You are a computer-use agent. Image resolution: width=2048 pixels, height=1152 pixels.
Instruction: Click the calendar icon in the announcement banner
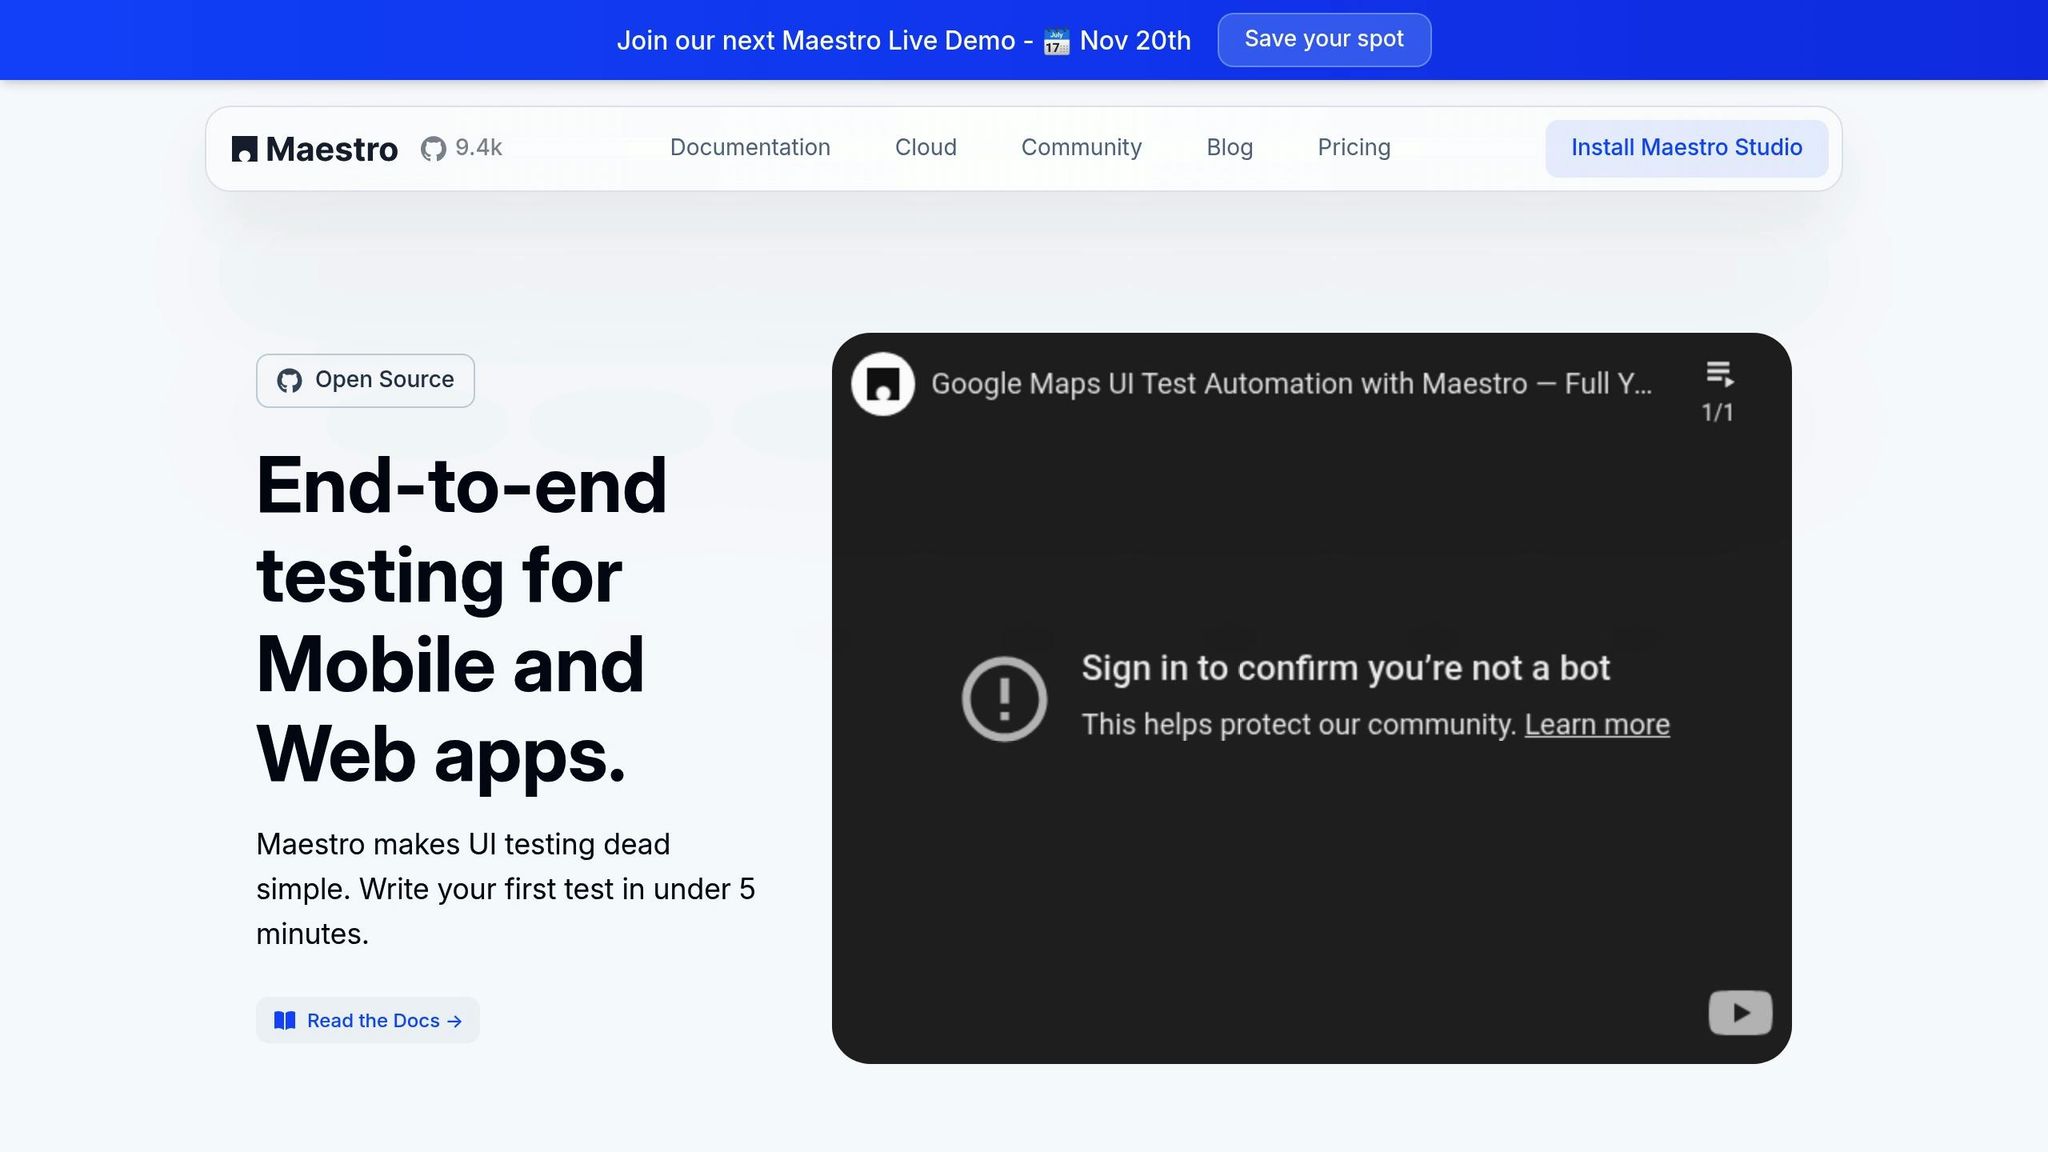pos(1056,40)
